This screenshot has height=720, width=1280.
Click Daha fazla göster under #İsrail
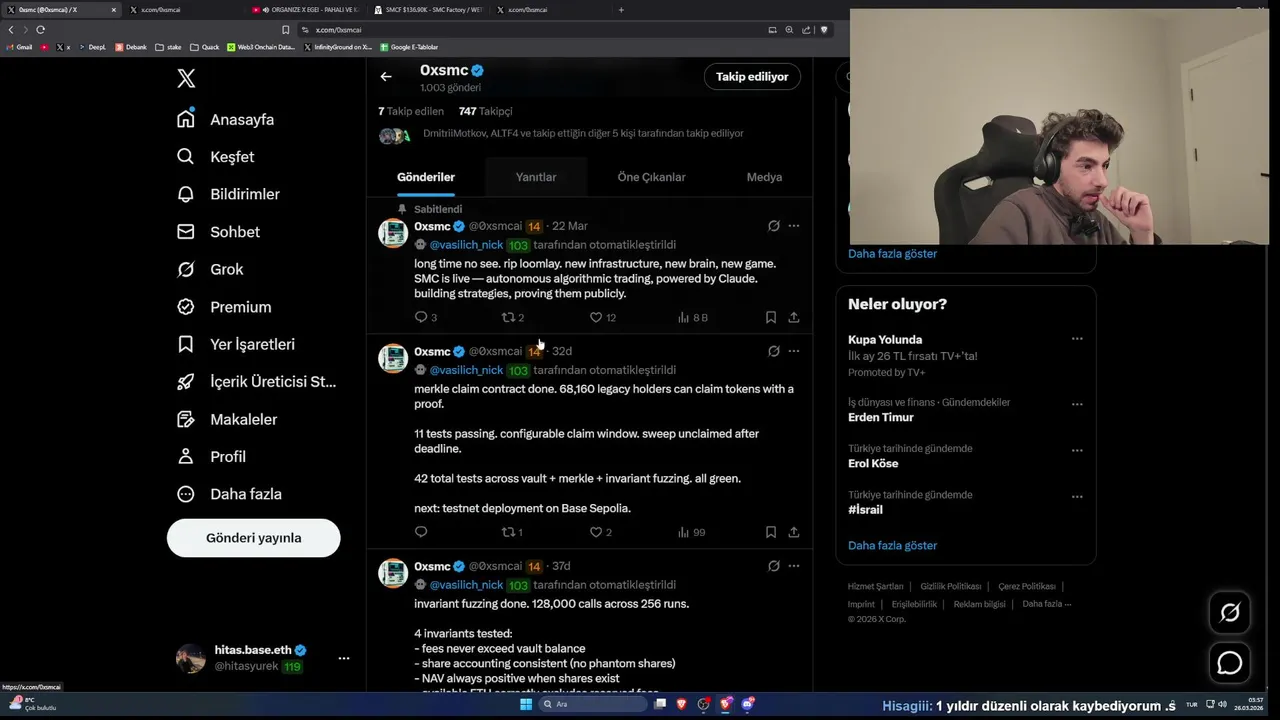(892, 545)
